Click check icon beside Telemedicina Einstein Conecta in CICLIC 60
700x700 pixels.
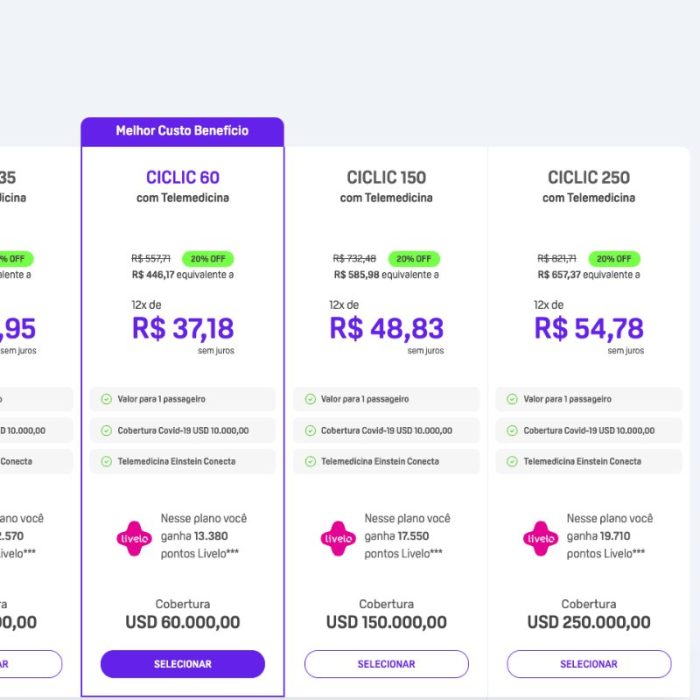click(x=106, y=461)
